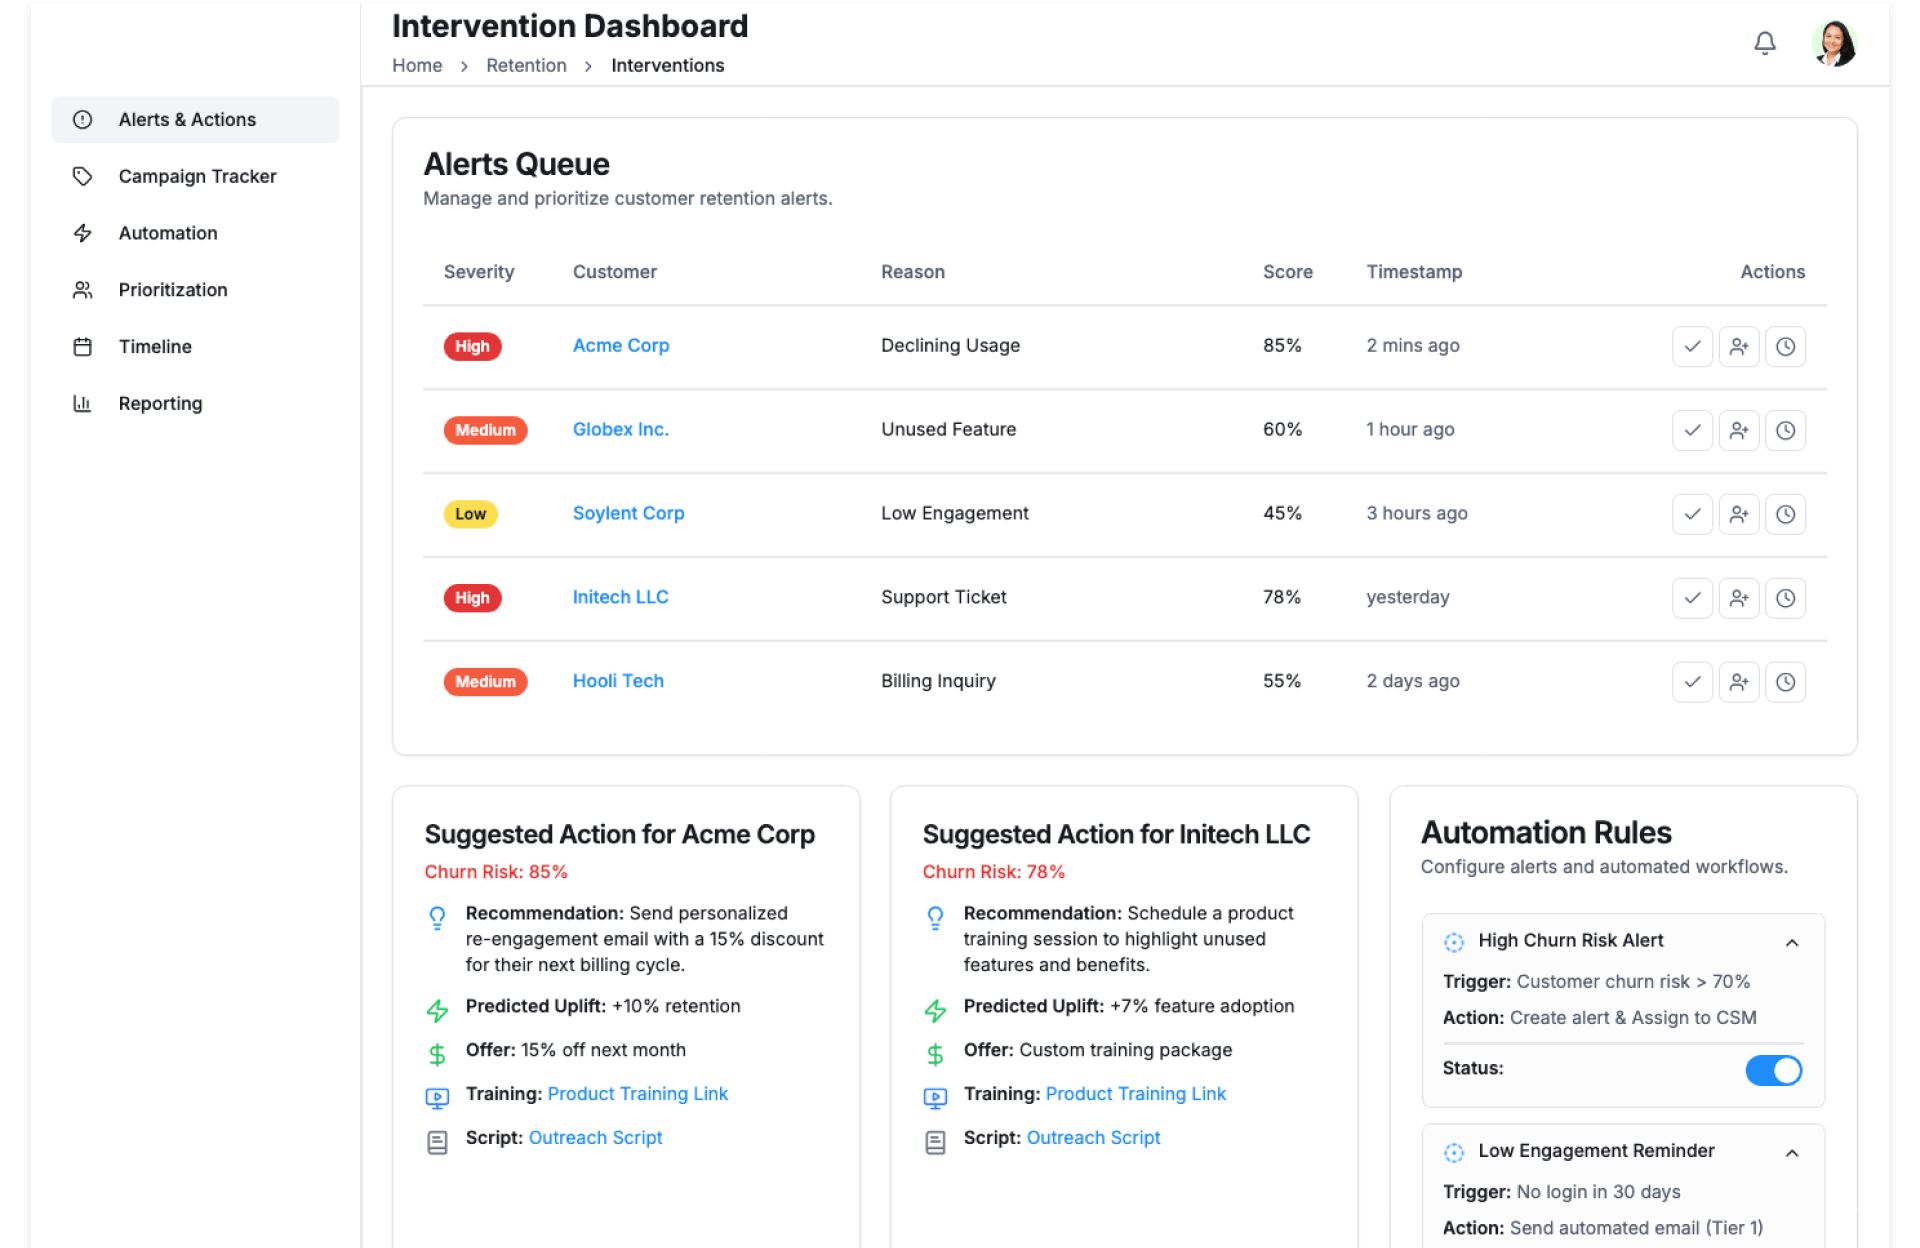Snooze the Soylent Corp alert
1920x1248 pixels.
pos(1785,514)
